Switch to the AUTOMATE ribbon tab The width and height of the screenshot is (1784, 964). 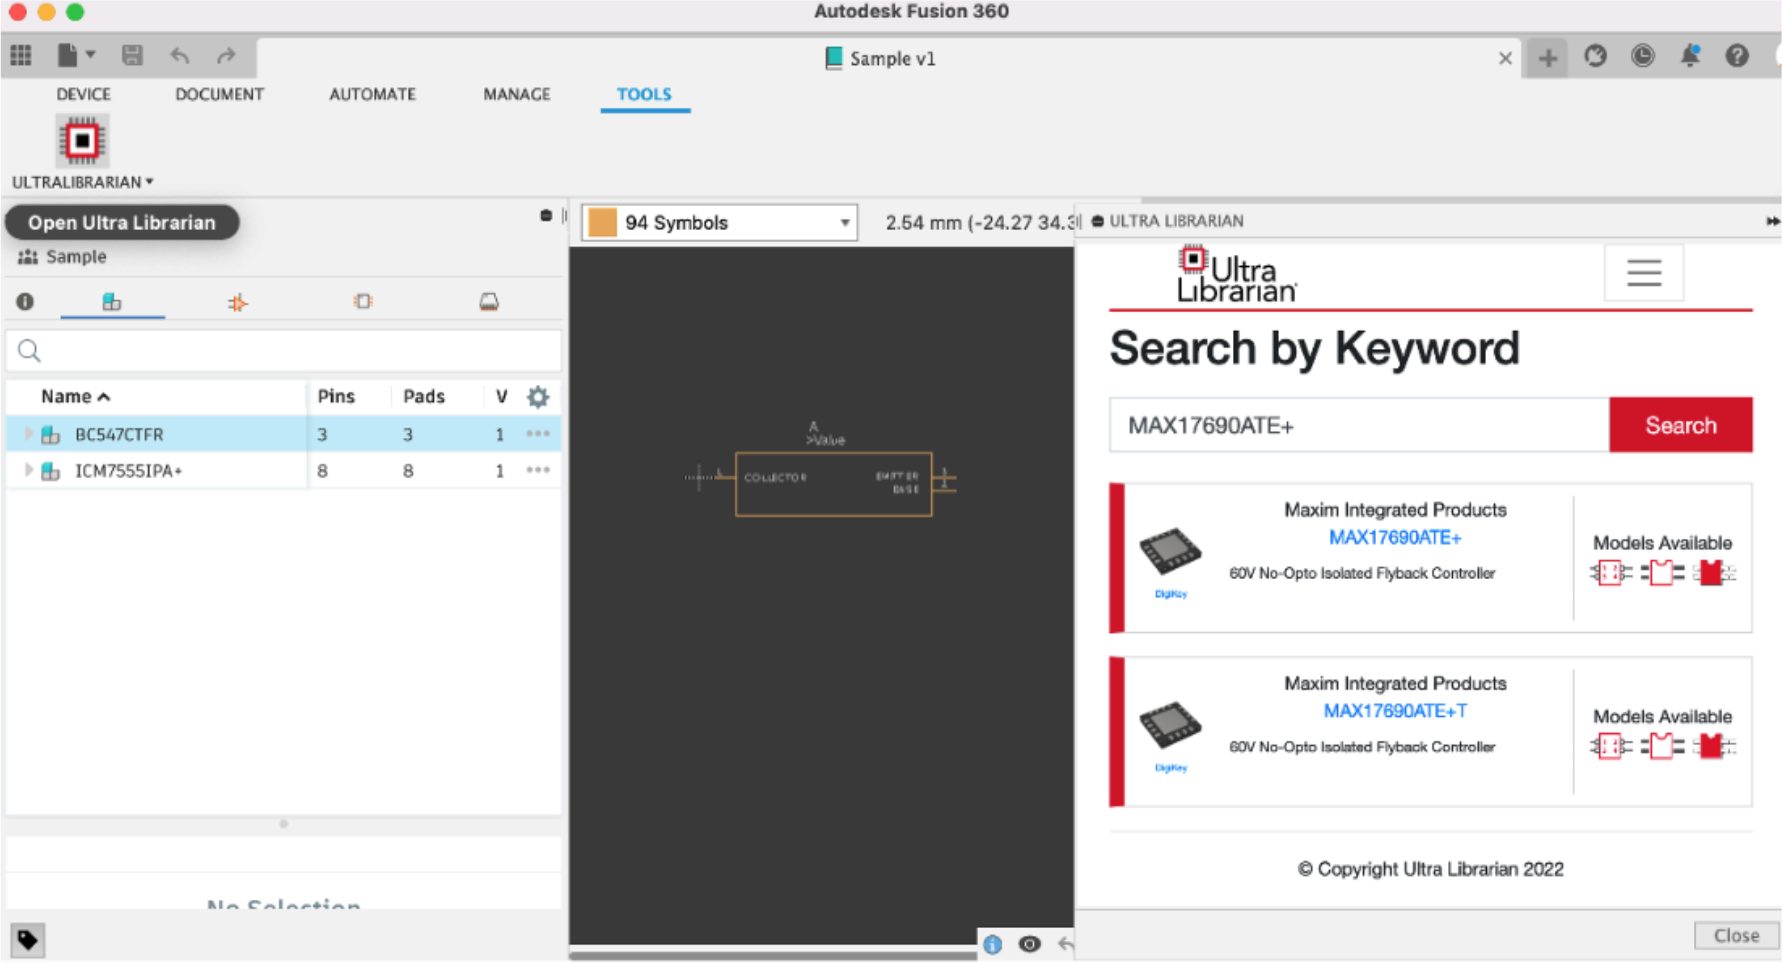click(372, 94)
